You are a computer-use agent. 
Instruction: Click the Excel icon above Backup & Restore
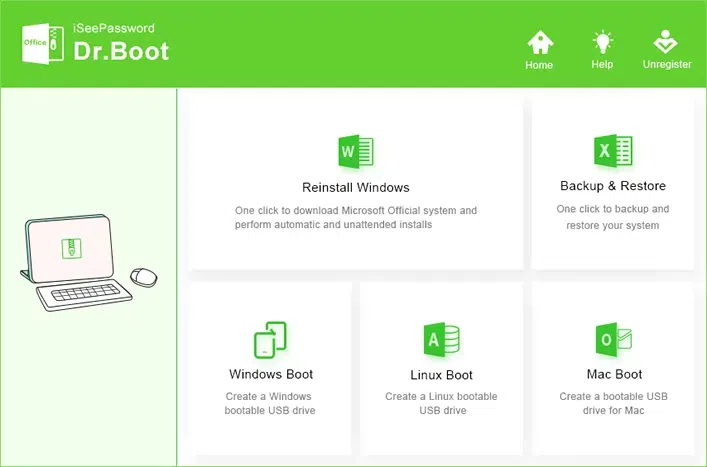point(612,151)
